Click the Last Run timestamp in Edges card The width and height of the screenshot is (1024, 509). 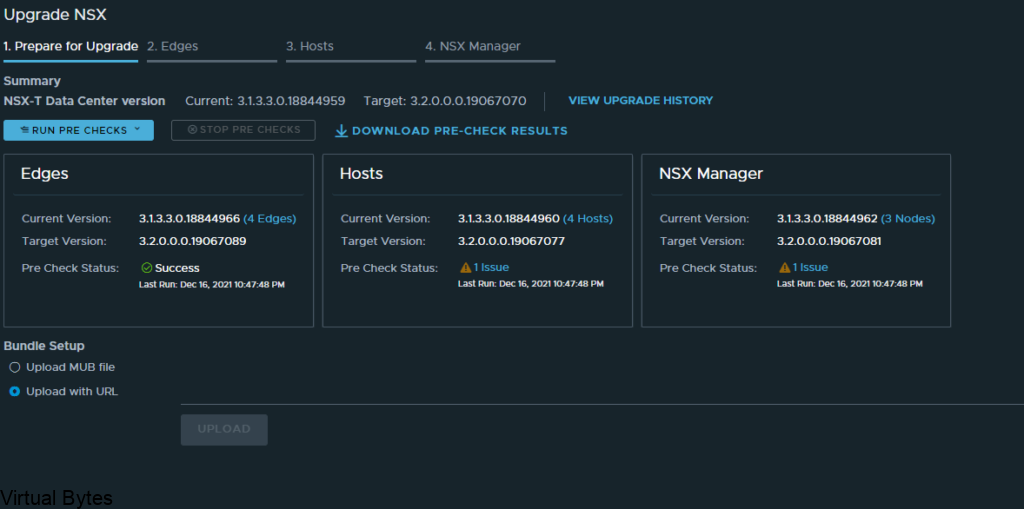point(212,284)
